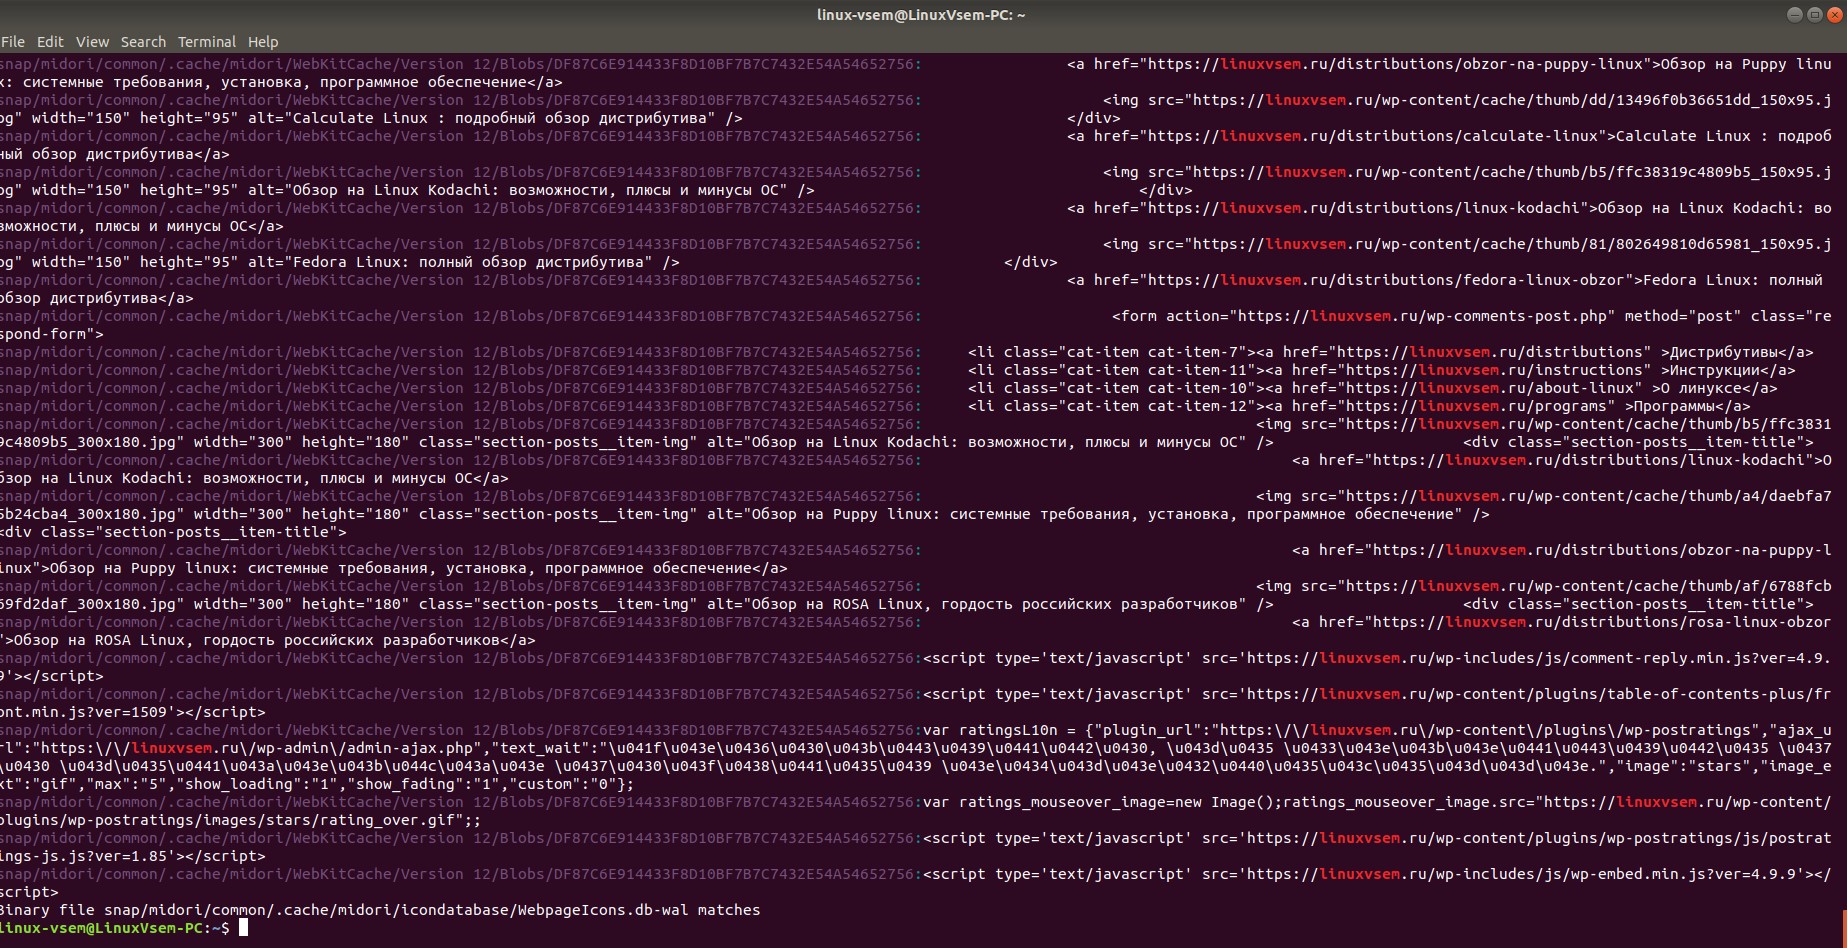Open the Help menu
The image size is (1847, 948).
pyautogui.click(x=263, y=42)
